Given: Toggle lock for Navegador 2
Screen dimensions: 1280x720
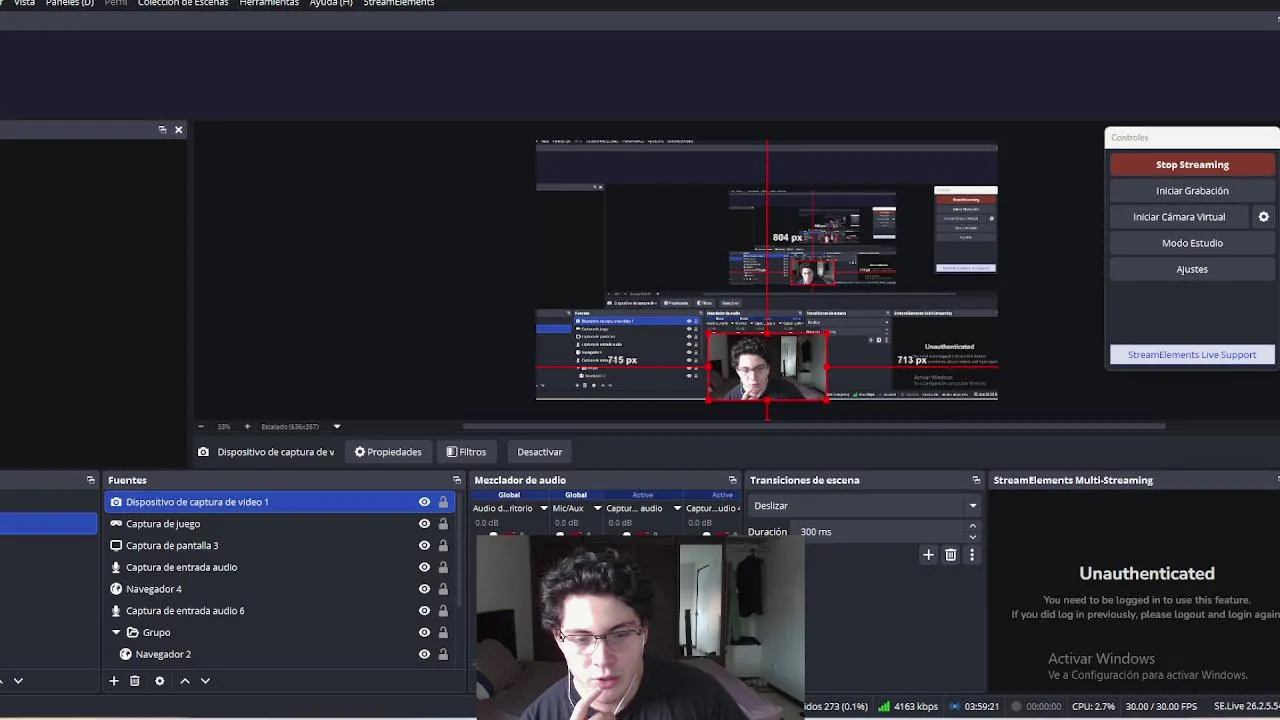Looking at the screenshot, I should pos(443,655).
